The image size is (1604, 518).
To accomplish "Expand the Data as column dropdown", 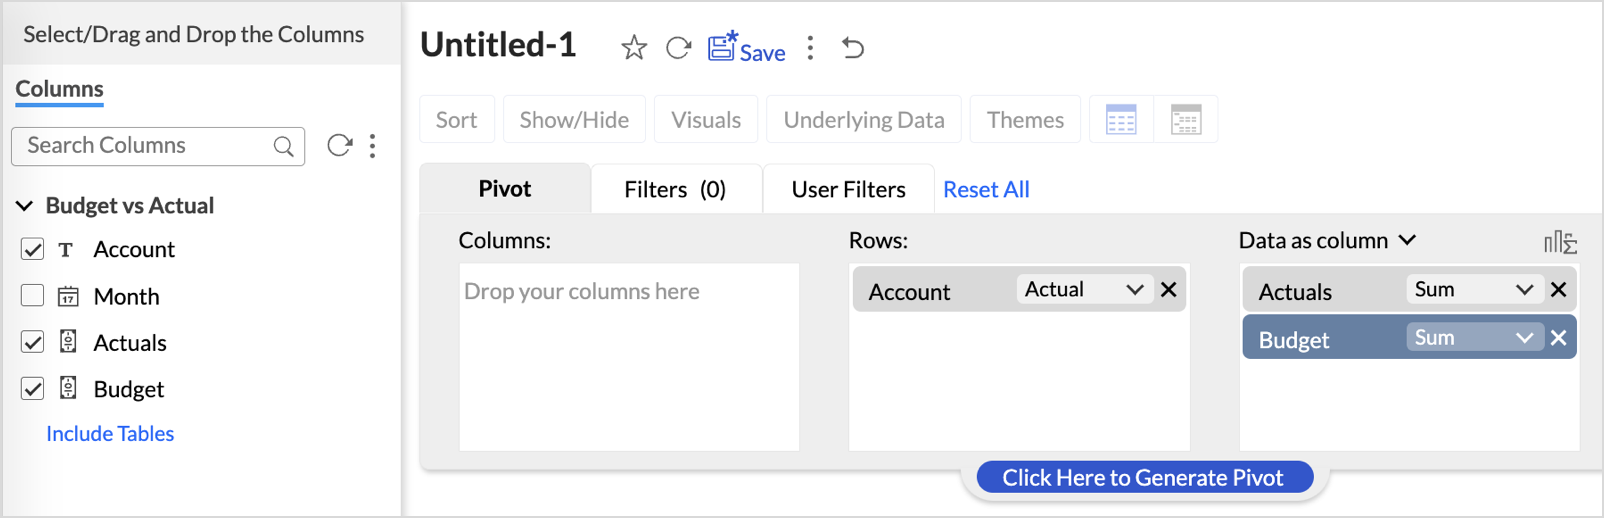I will [1407, 241].
